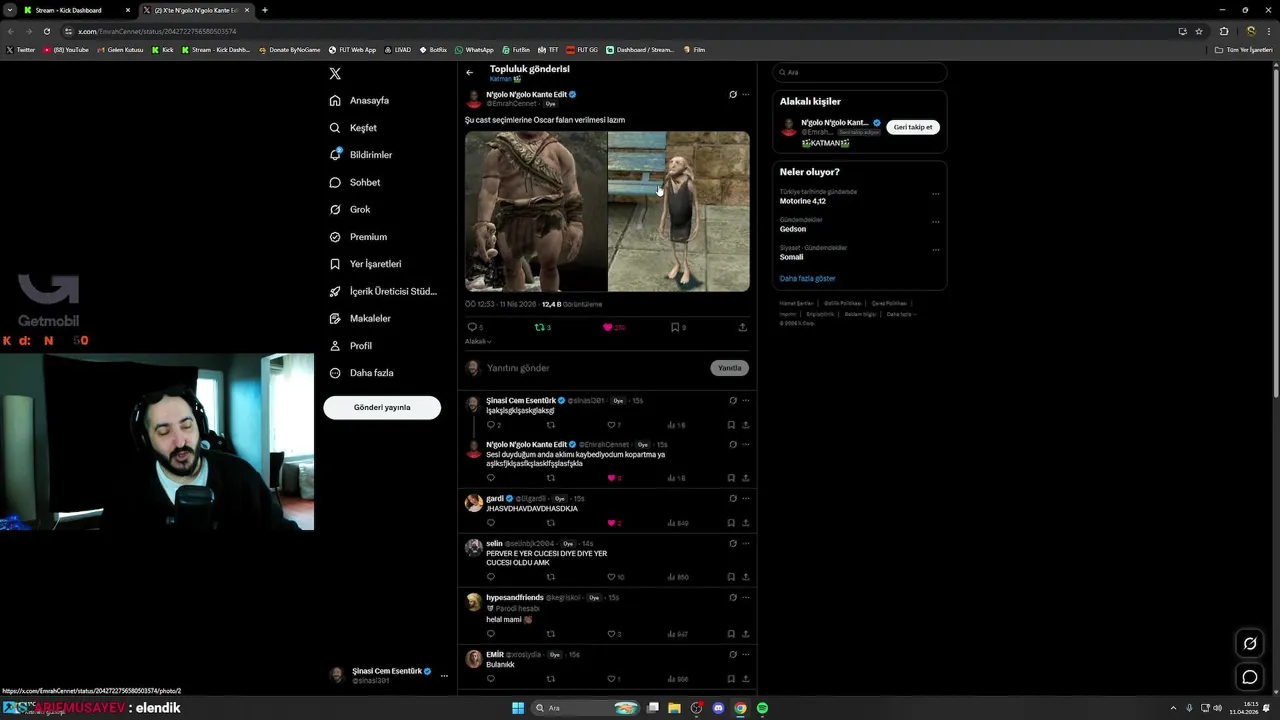Open options for Gedson trend

click(935, 222)
